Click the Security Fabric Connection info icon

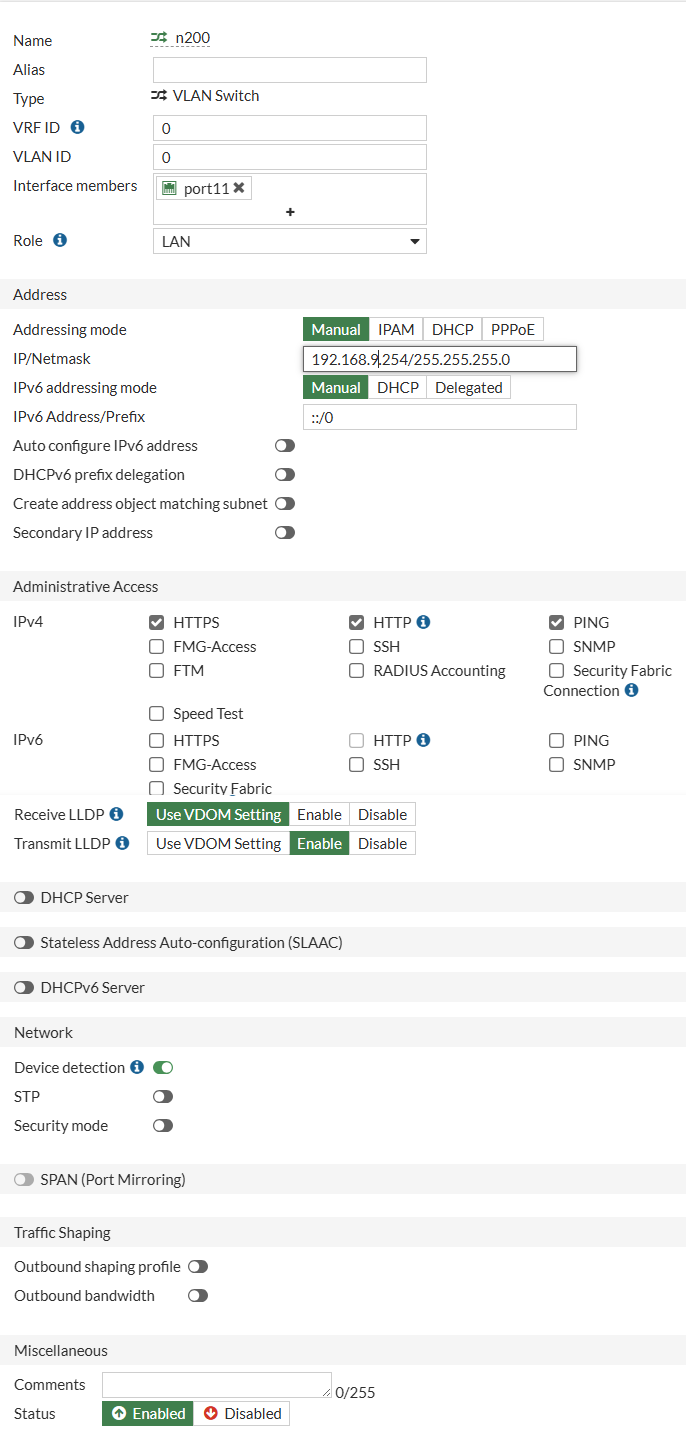click(x=631, y=690)
